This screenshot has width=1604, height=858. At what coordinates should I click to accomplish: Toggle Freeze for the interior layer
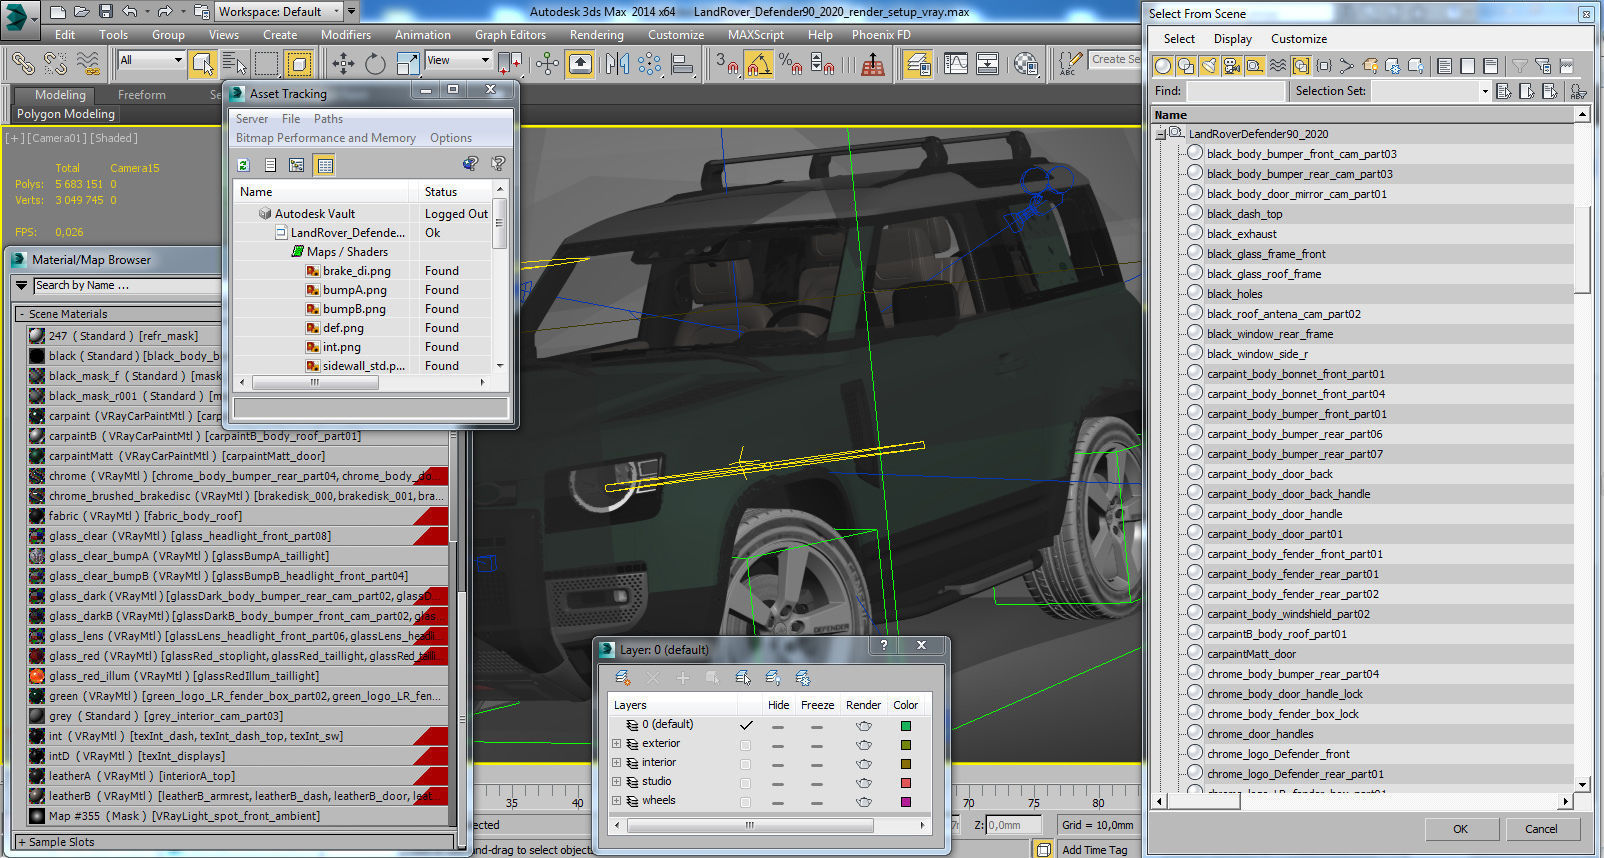[817, 764]
